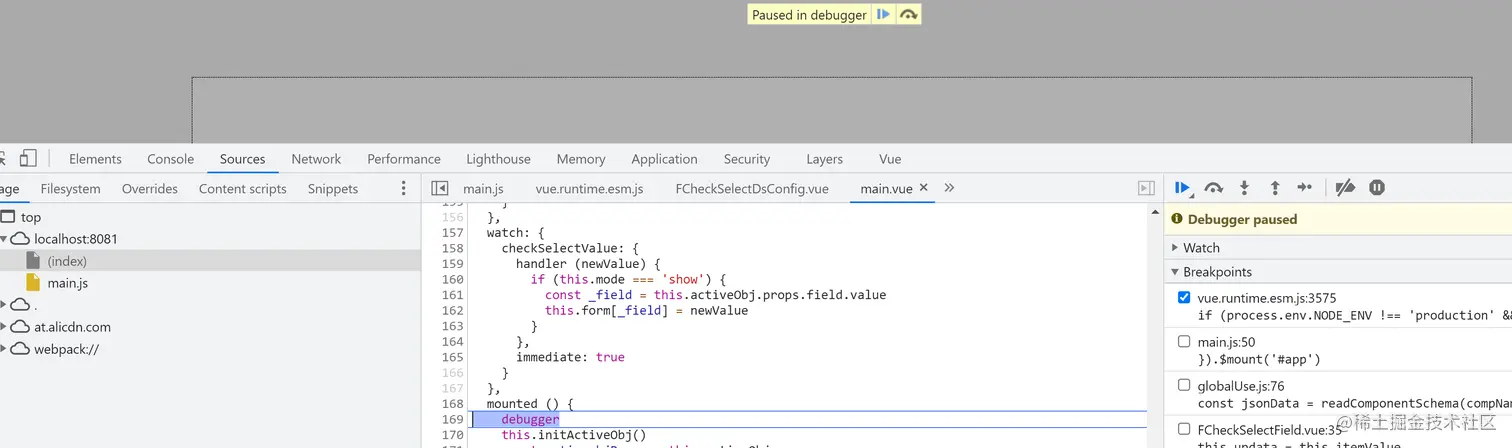Open the Console panel tab
Viewport: 1512px width, 448px height.
point(171,159)
